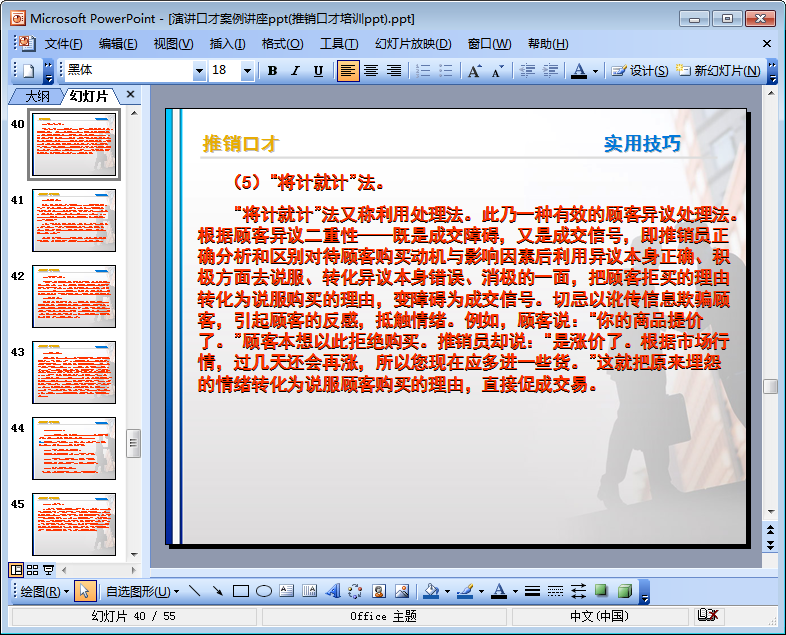
Task: Select slide 43 thumbnail
Action: tap(74, 372)
